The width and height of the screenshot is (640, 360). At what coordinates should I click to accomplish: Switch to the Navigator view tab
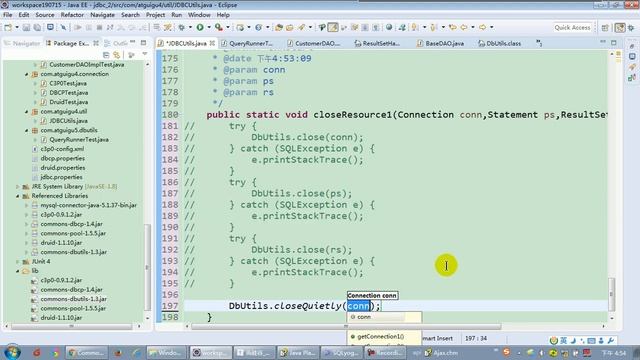(x=22, y=43)
